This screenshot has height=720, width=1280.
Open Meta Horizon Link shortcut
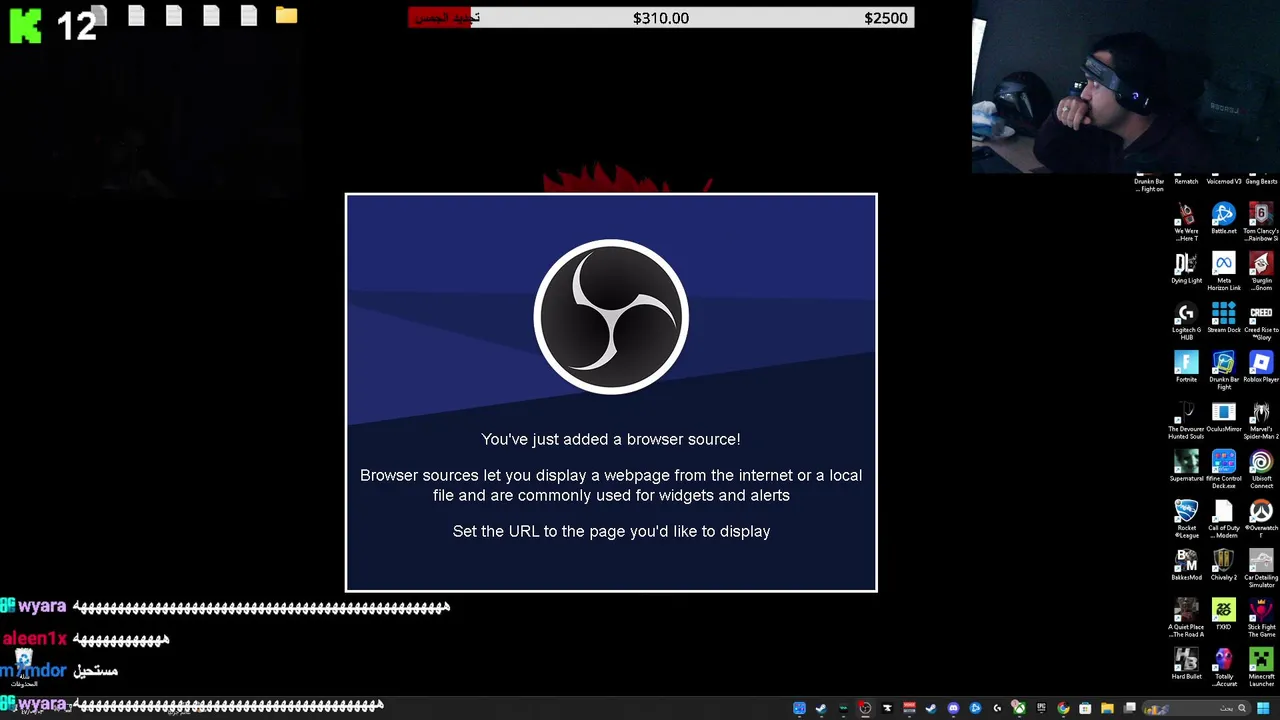(1224, 272)
